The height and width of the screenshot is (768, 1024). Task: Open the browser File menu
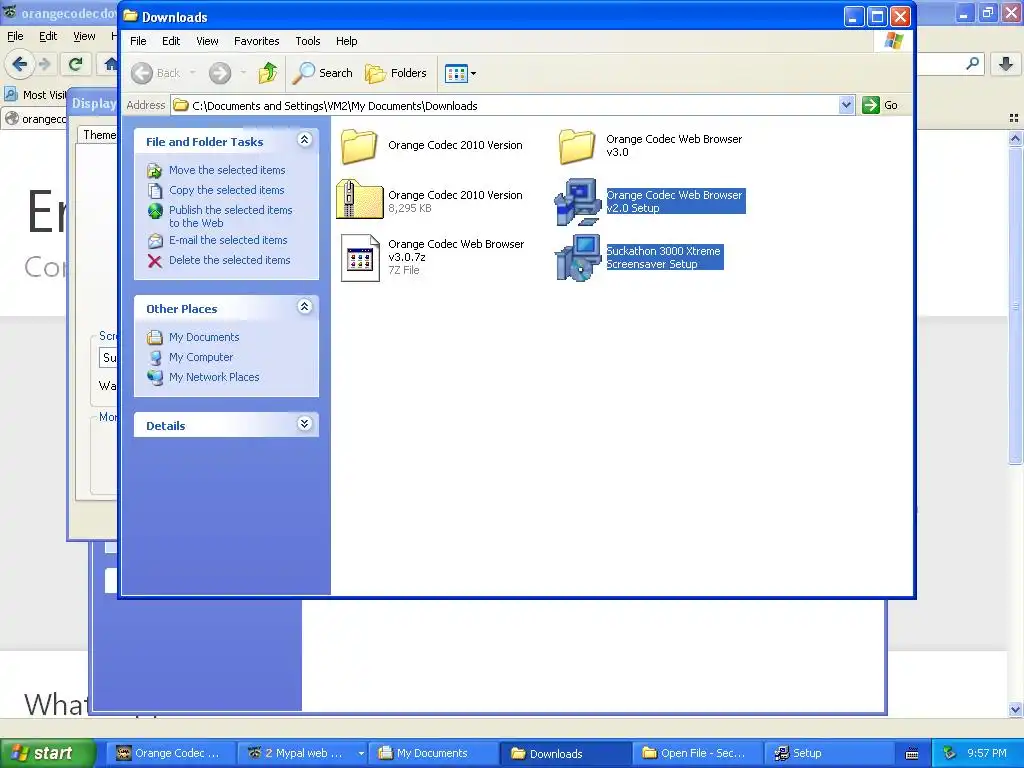coord(15,36)
